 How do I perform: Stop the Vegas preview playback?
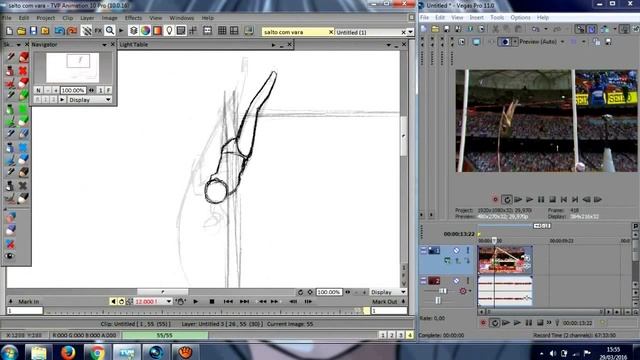(x=552, y=200)
